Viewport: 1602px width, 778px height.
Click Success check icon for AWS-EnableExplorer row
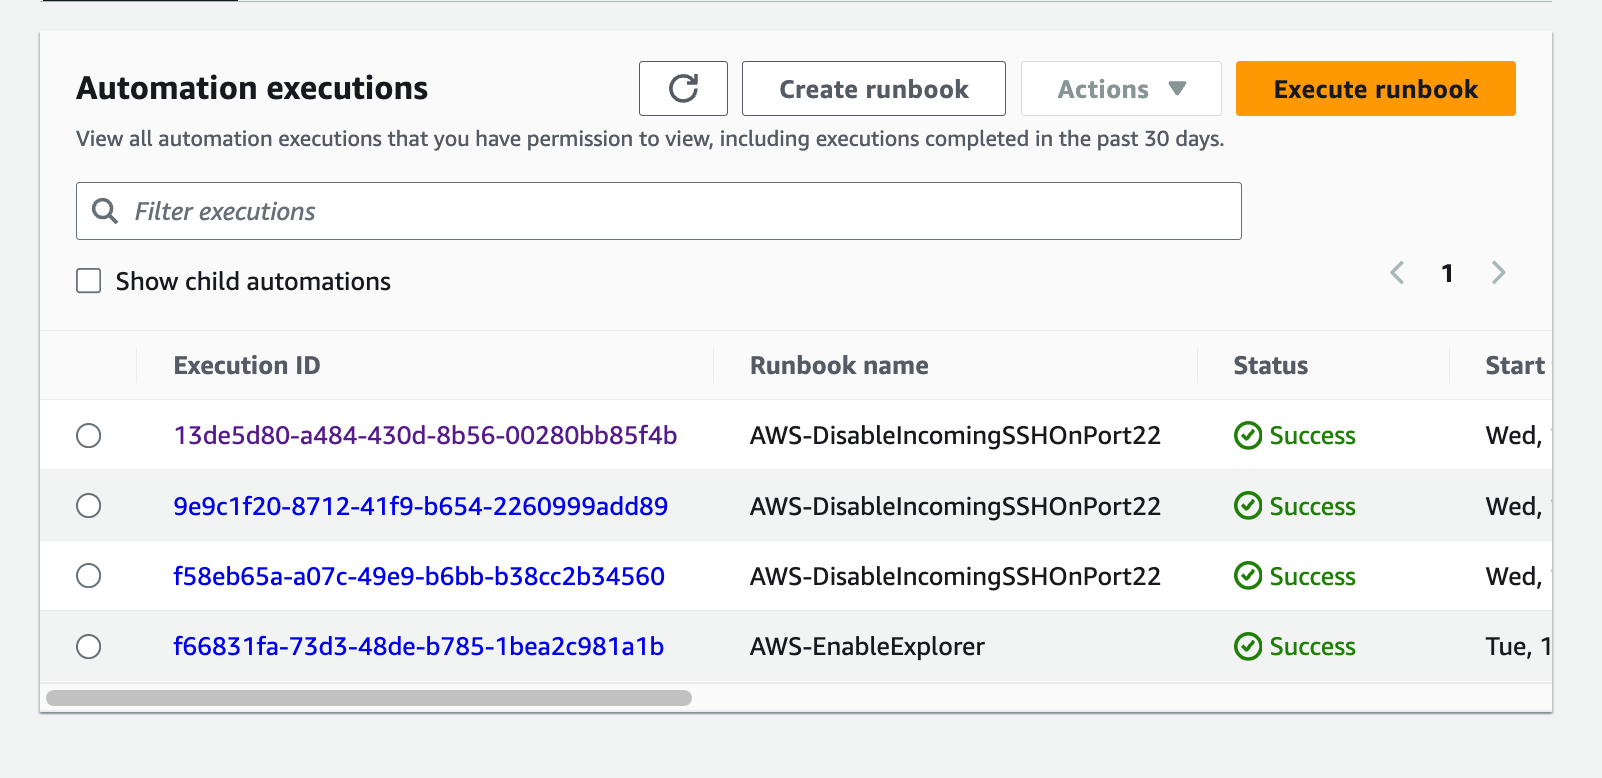click(1248, 647)
